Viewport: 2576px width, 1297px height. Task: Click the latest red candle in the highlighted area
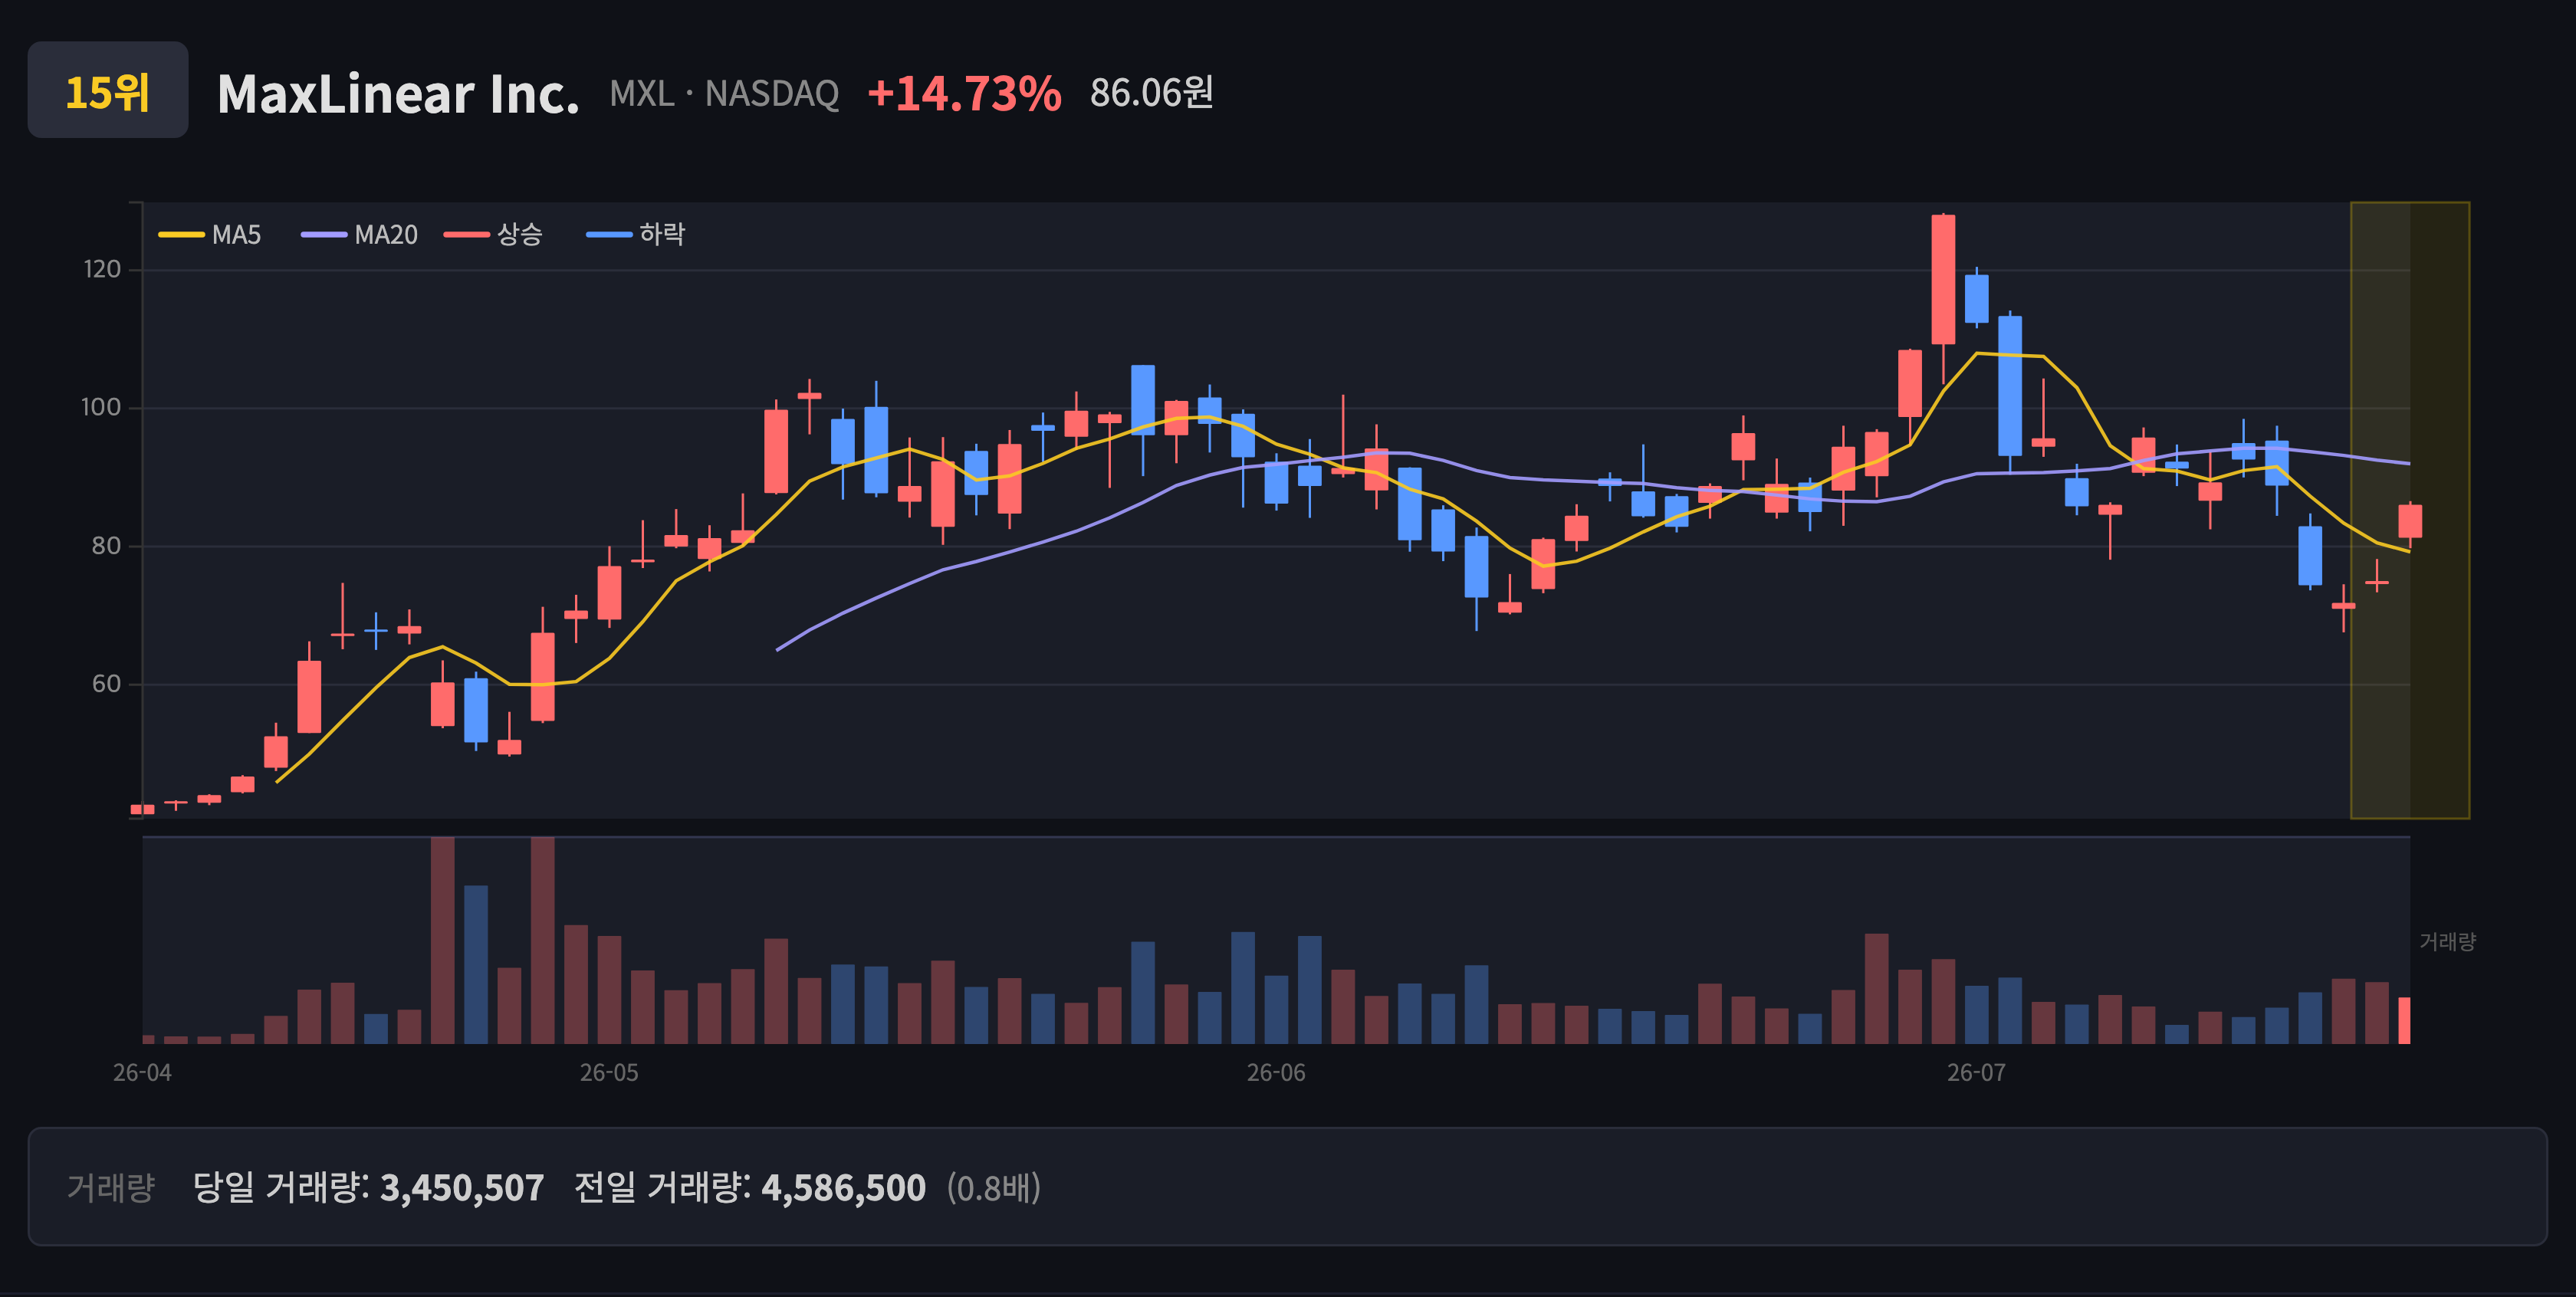pyautogui.click(x=2410, y=521)
